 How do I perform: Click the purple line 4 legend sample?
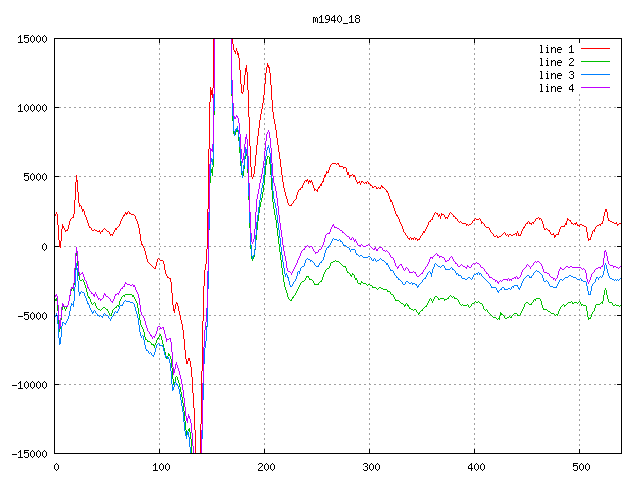click(596, 88)
